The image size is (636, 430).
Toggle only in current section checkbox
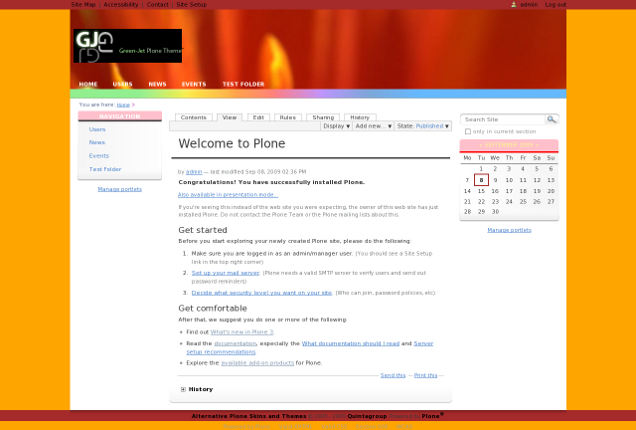pos(468,131)
